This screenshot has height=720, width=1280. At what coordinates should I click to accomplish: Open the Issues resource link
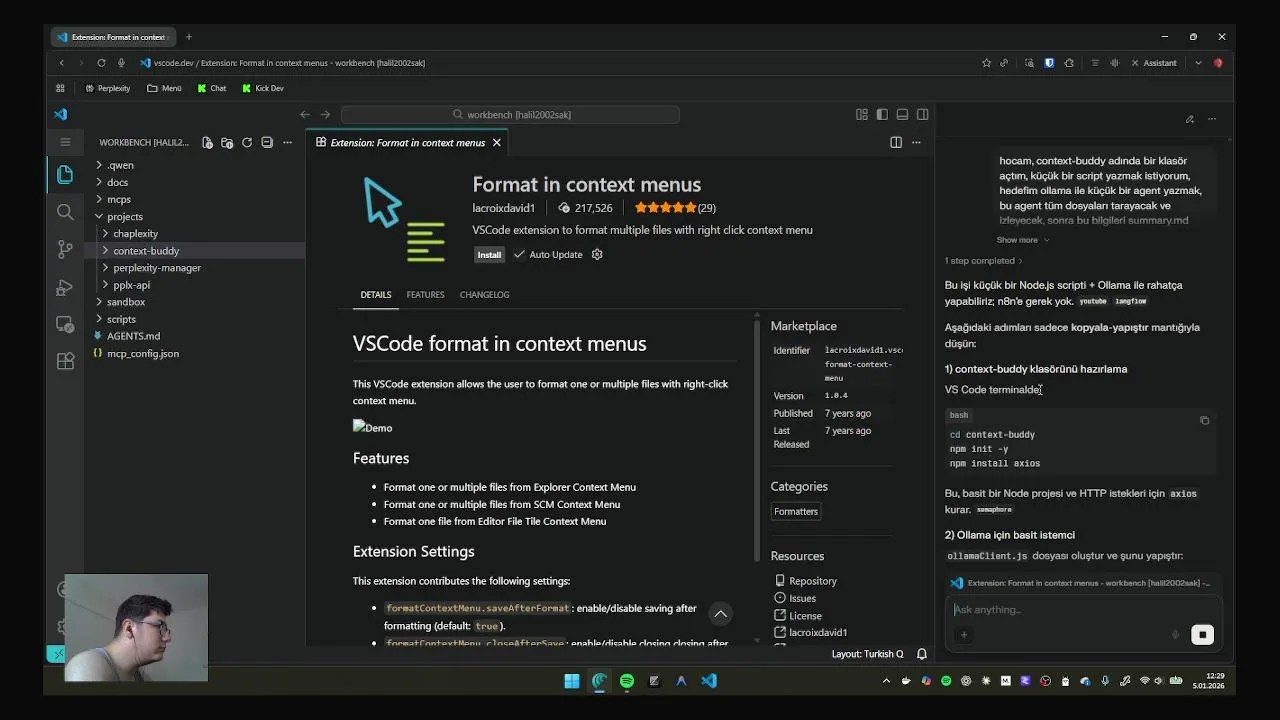[795, 598]
